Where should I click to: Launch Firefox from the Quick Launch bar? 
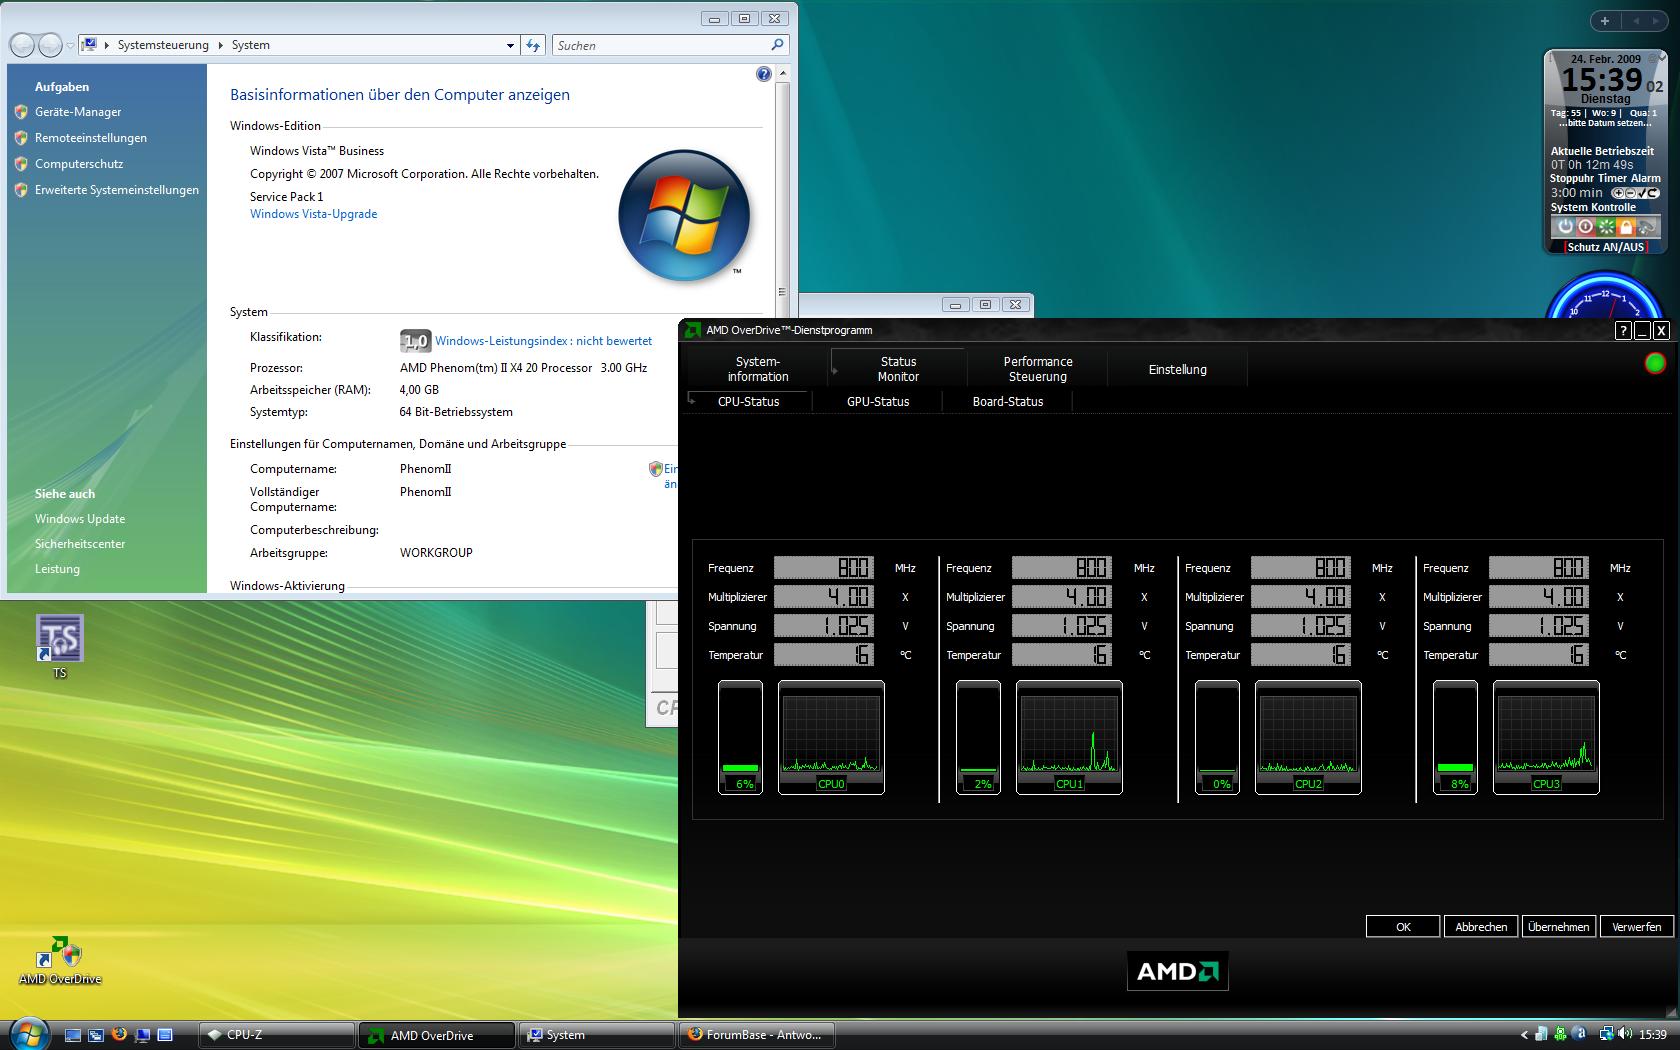[x=119, y=1035]
